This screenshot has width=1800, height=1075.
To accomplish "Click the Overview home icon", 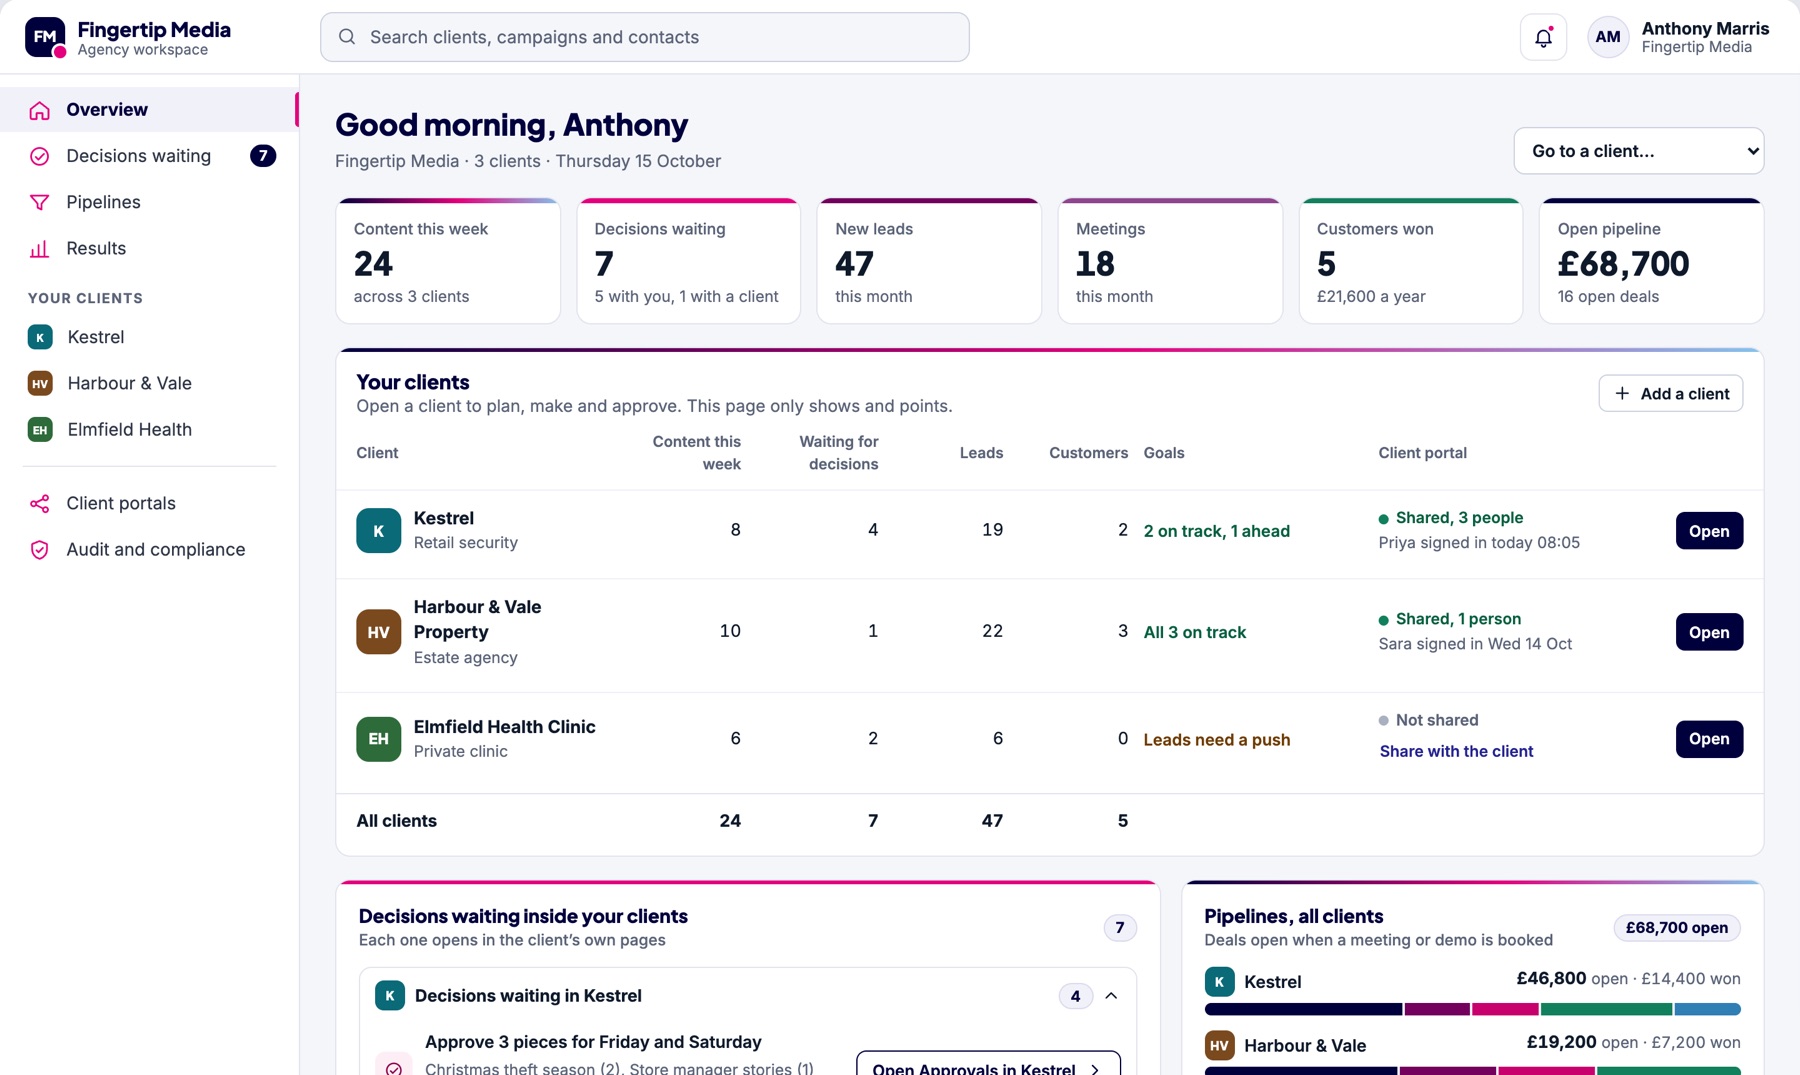I will click(40, 110).
